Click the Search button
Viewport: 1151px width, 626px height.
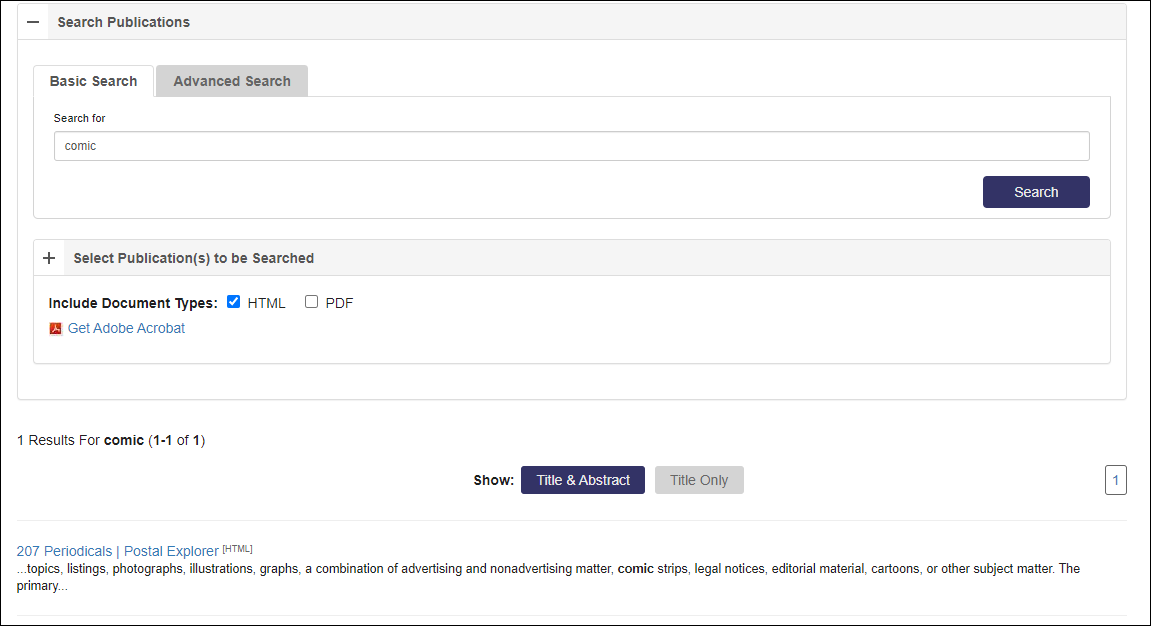click(x=1036, y=192)
